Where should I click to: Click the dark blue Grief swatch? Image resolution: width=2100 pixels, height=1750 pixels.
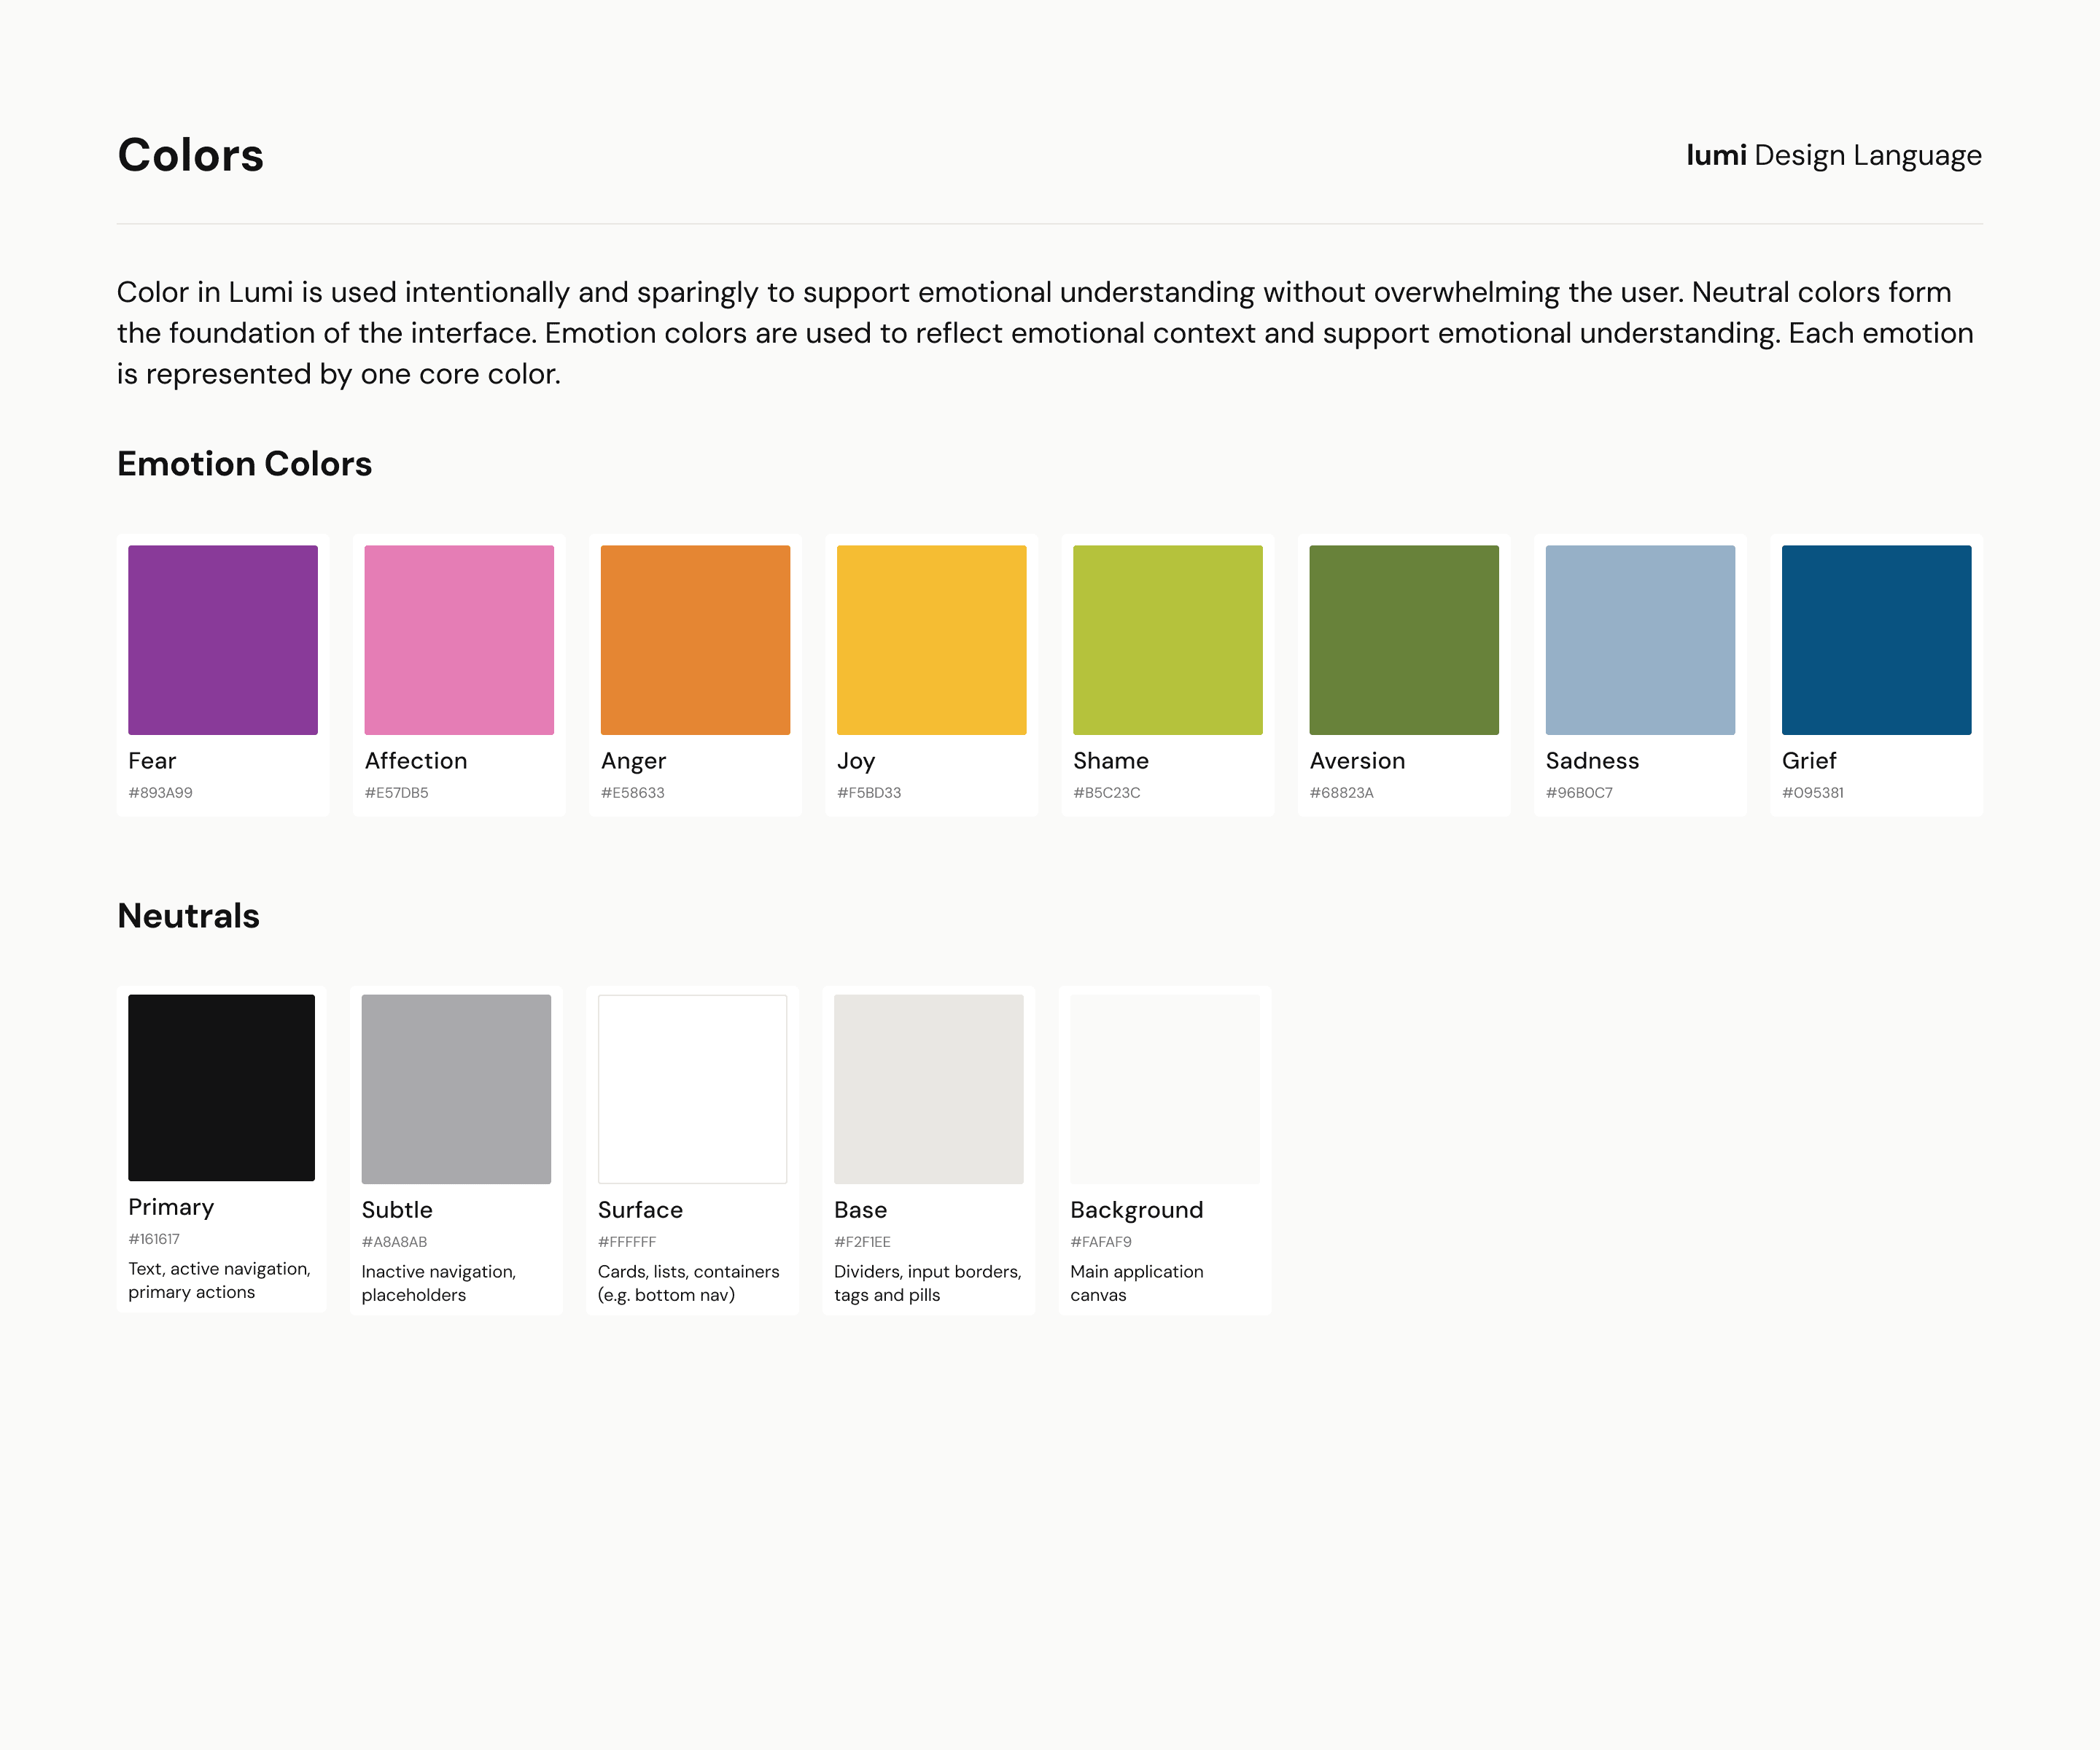(x=1876, y=639)
